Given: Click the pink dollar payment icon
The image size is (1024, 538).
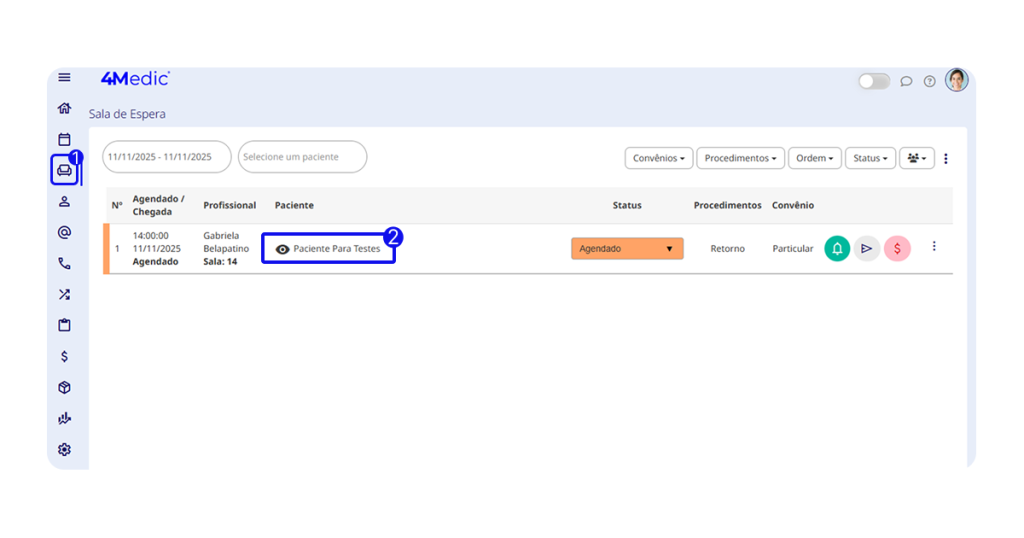Looking at the screenshot, I should click(897, 248).
